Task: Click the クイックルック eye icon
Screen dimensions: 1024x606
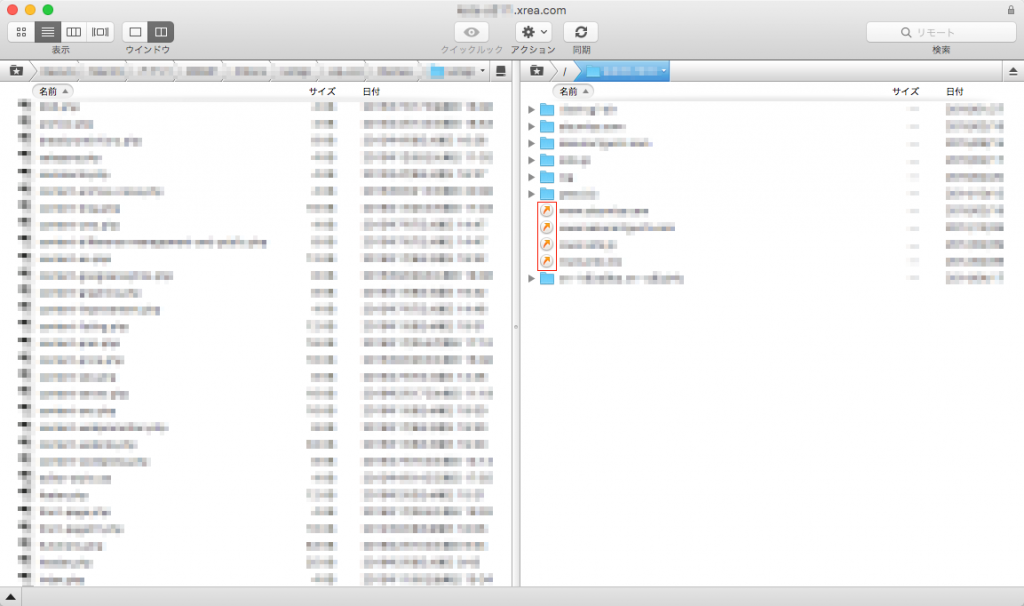Action: (x=472, y=32)
